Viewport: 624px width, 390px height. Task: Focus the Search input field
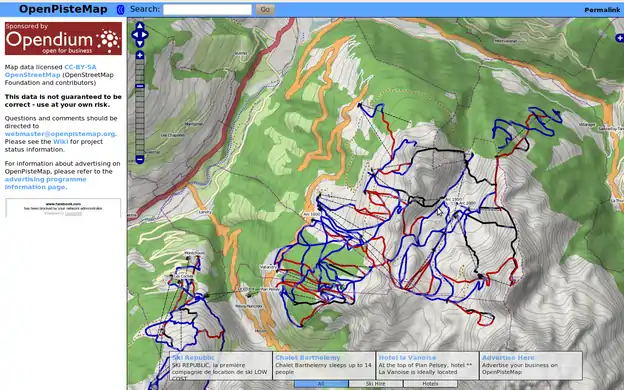pos(207,10)
